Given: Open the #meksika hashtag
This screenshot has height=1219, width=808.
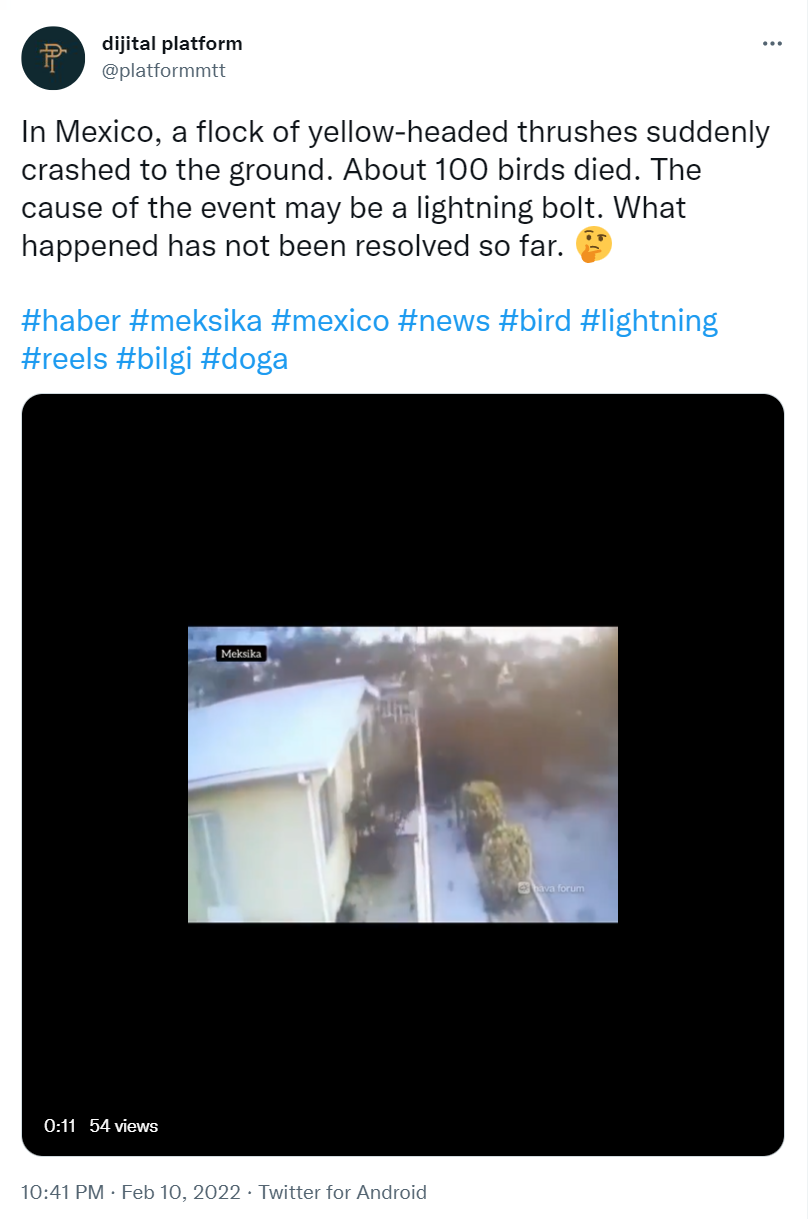Looking at the screenshot, I should click(x=196, y=321).
